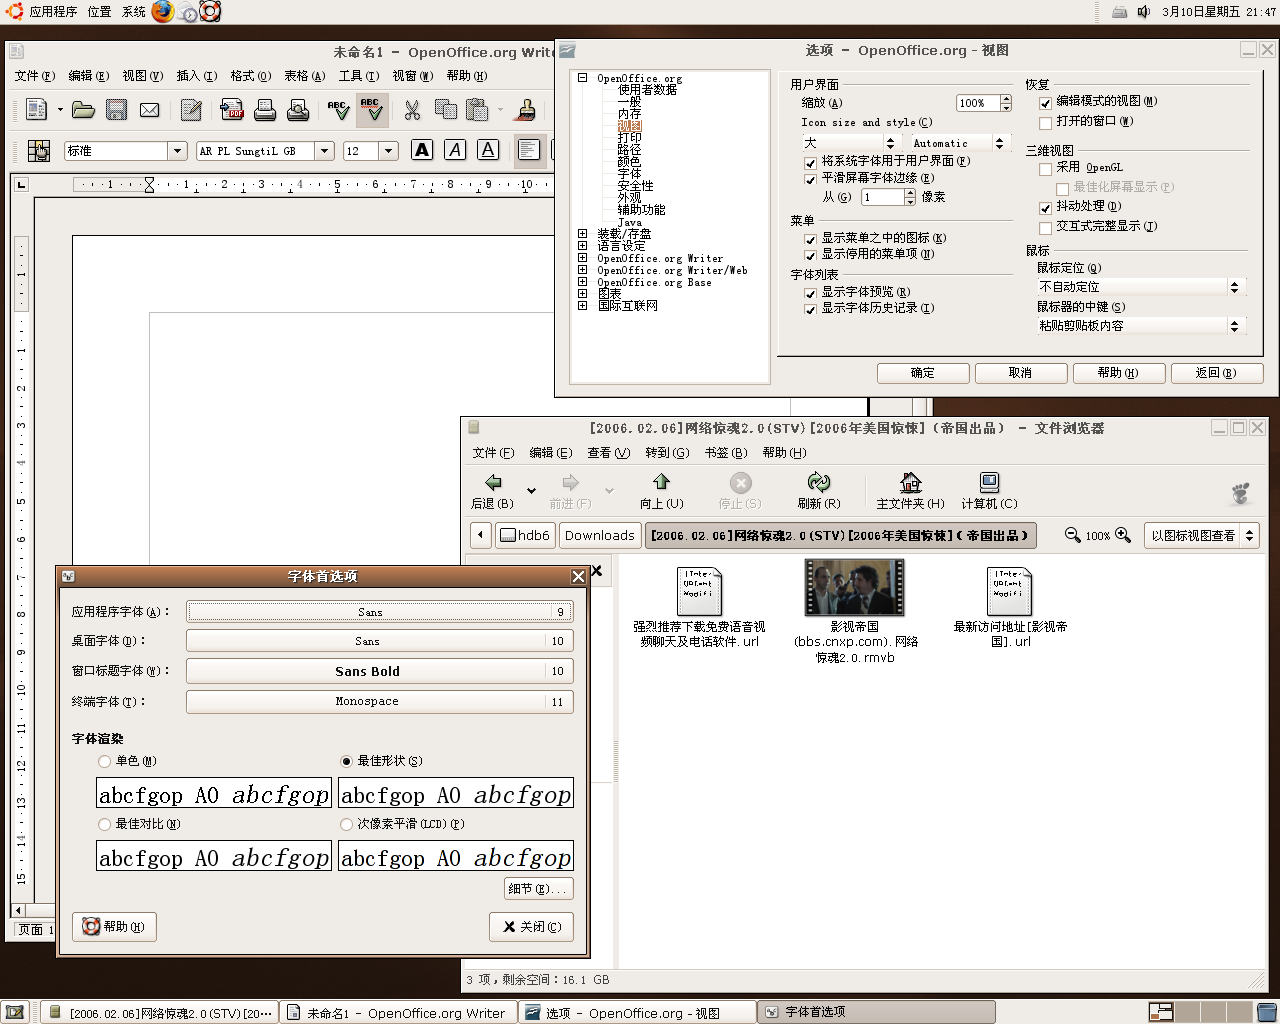Open icon style Automatic dropdown
This screenshot has height=1024, width=1280.
point(960,143)
